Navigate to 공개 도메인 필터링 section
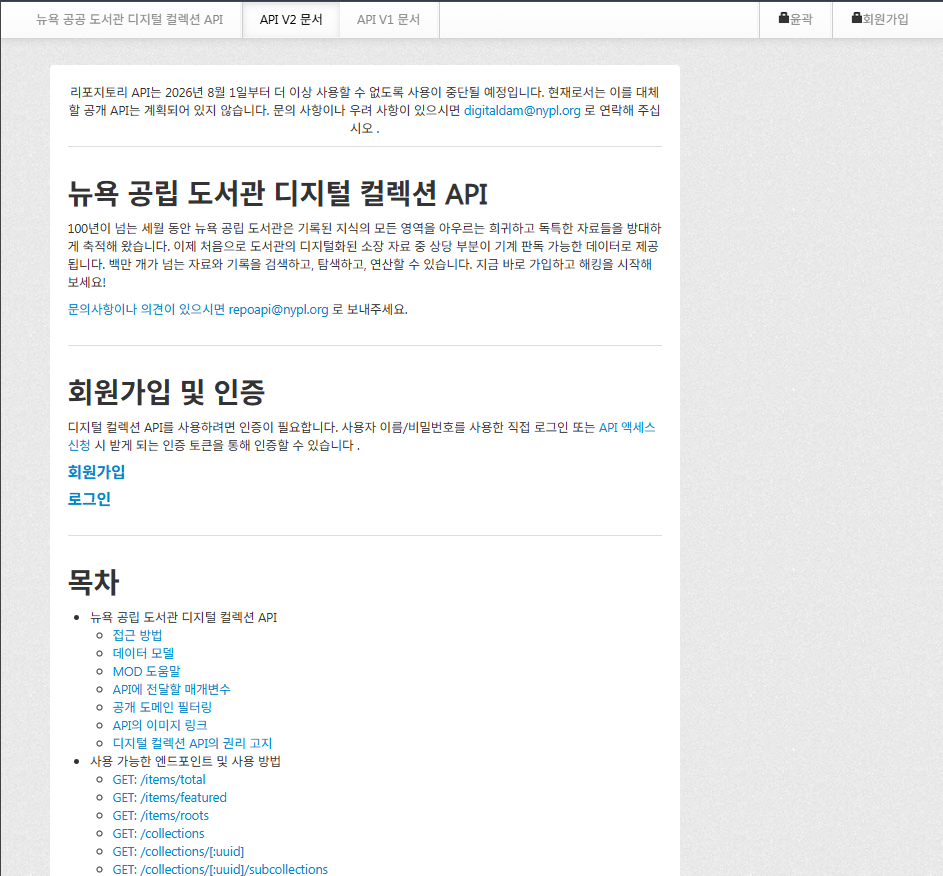The height and width of the screenshot is (876, 943). pos(162,707)
